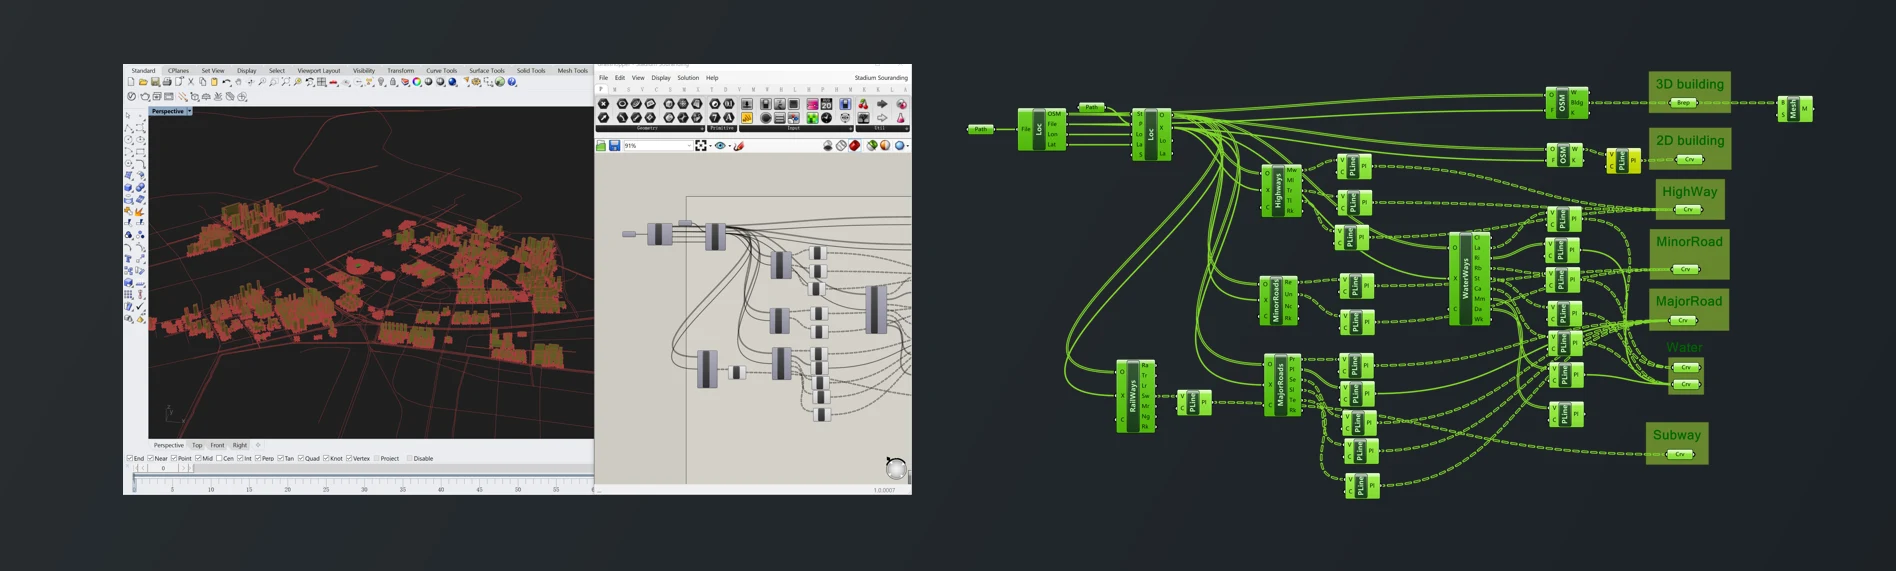Switch to the Right viewport tab
This screenshot has height=571, width=1896.
click(x=240, y=445)
